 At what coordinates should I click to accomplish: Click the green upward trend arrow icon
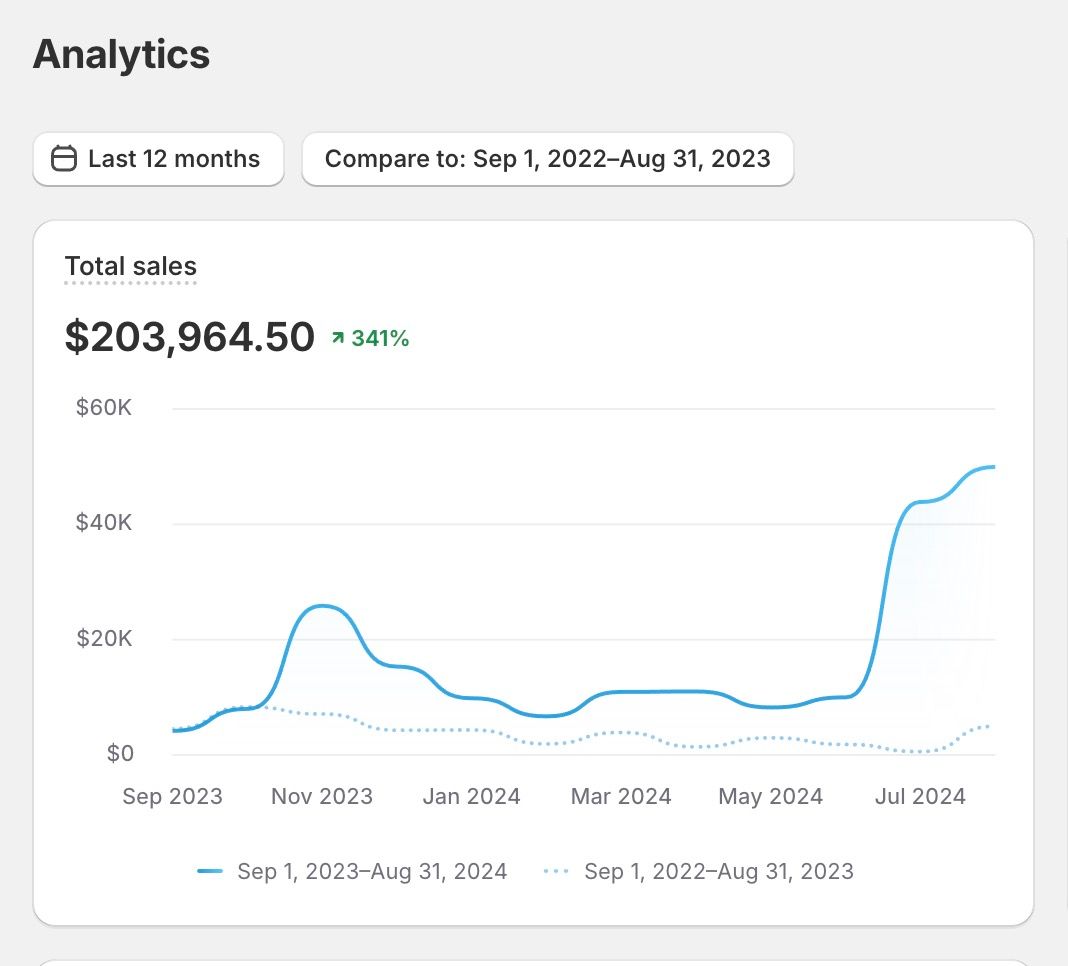(x=337, y=339)
